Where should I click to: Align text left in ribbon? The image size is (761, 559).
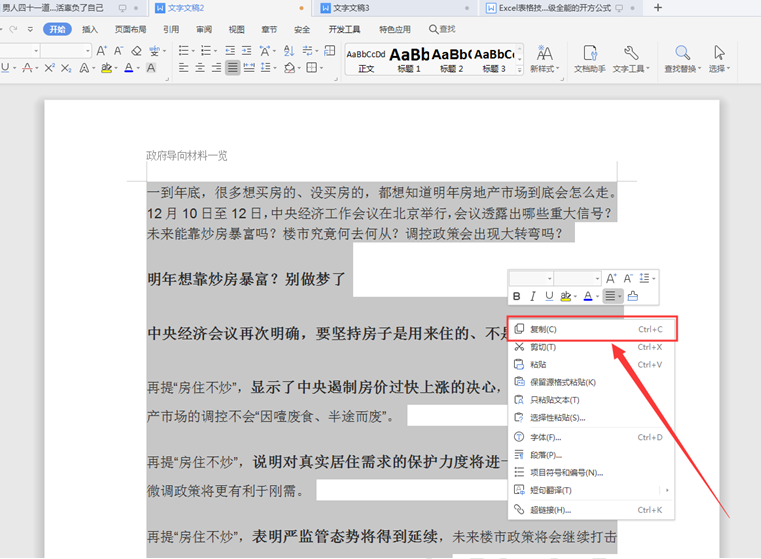click(x=183, y=68)
